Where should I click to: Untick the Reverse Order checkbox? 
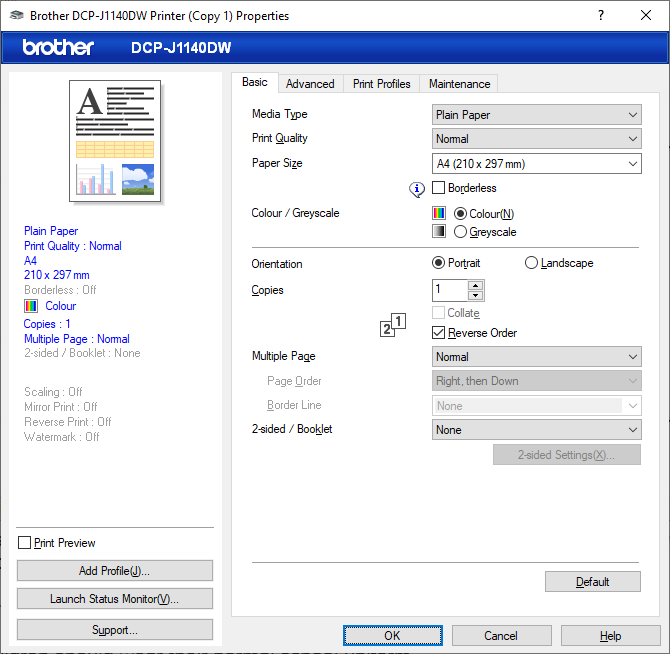point(438,332)
